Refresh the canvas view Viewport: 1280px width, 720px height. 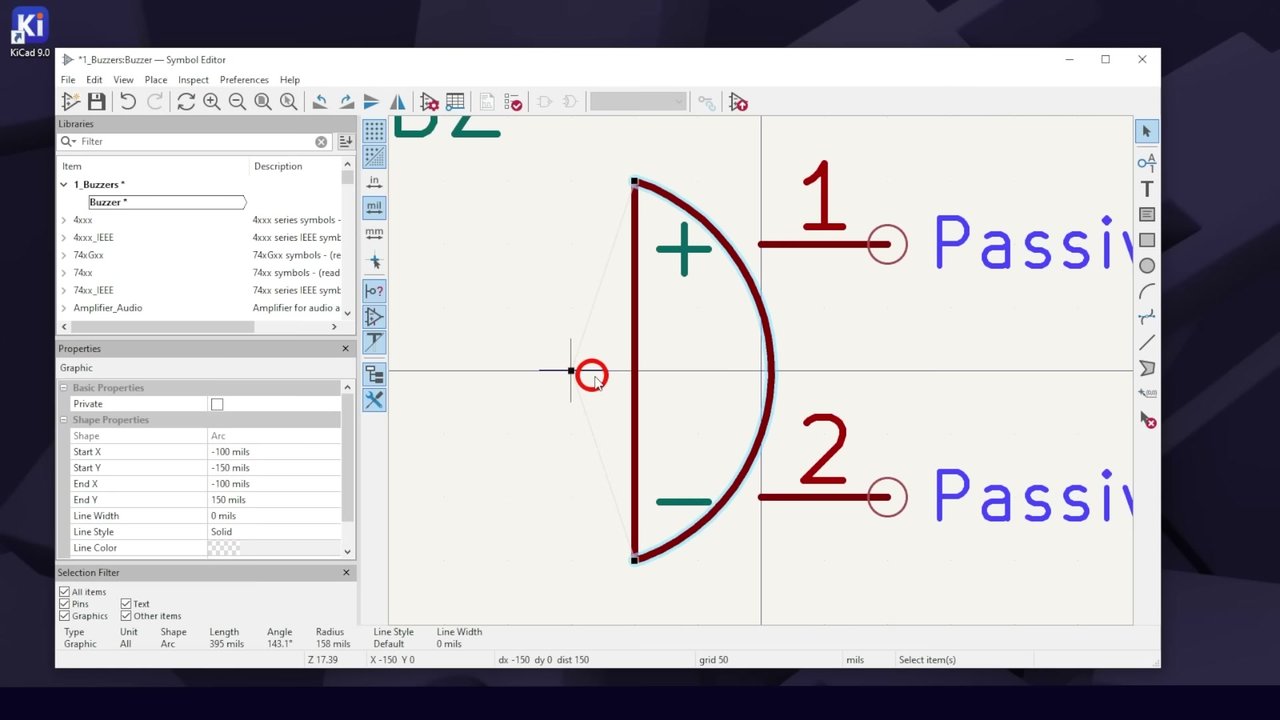[186, 102]
